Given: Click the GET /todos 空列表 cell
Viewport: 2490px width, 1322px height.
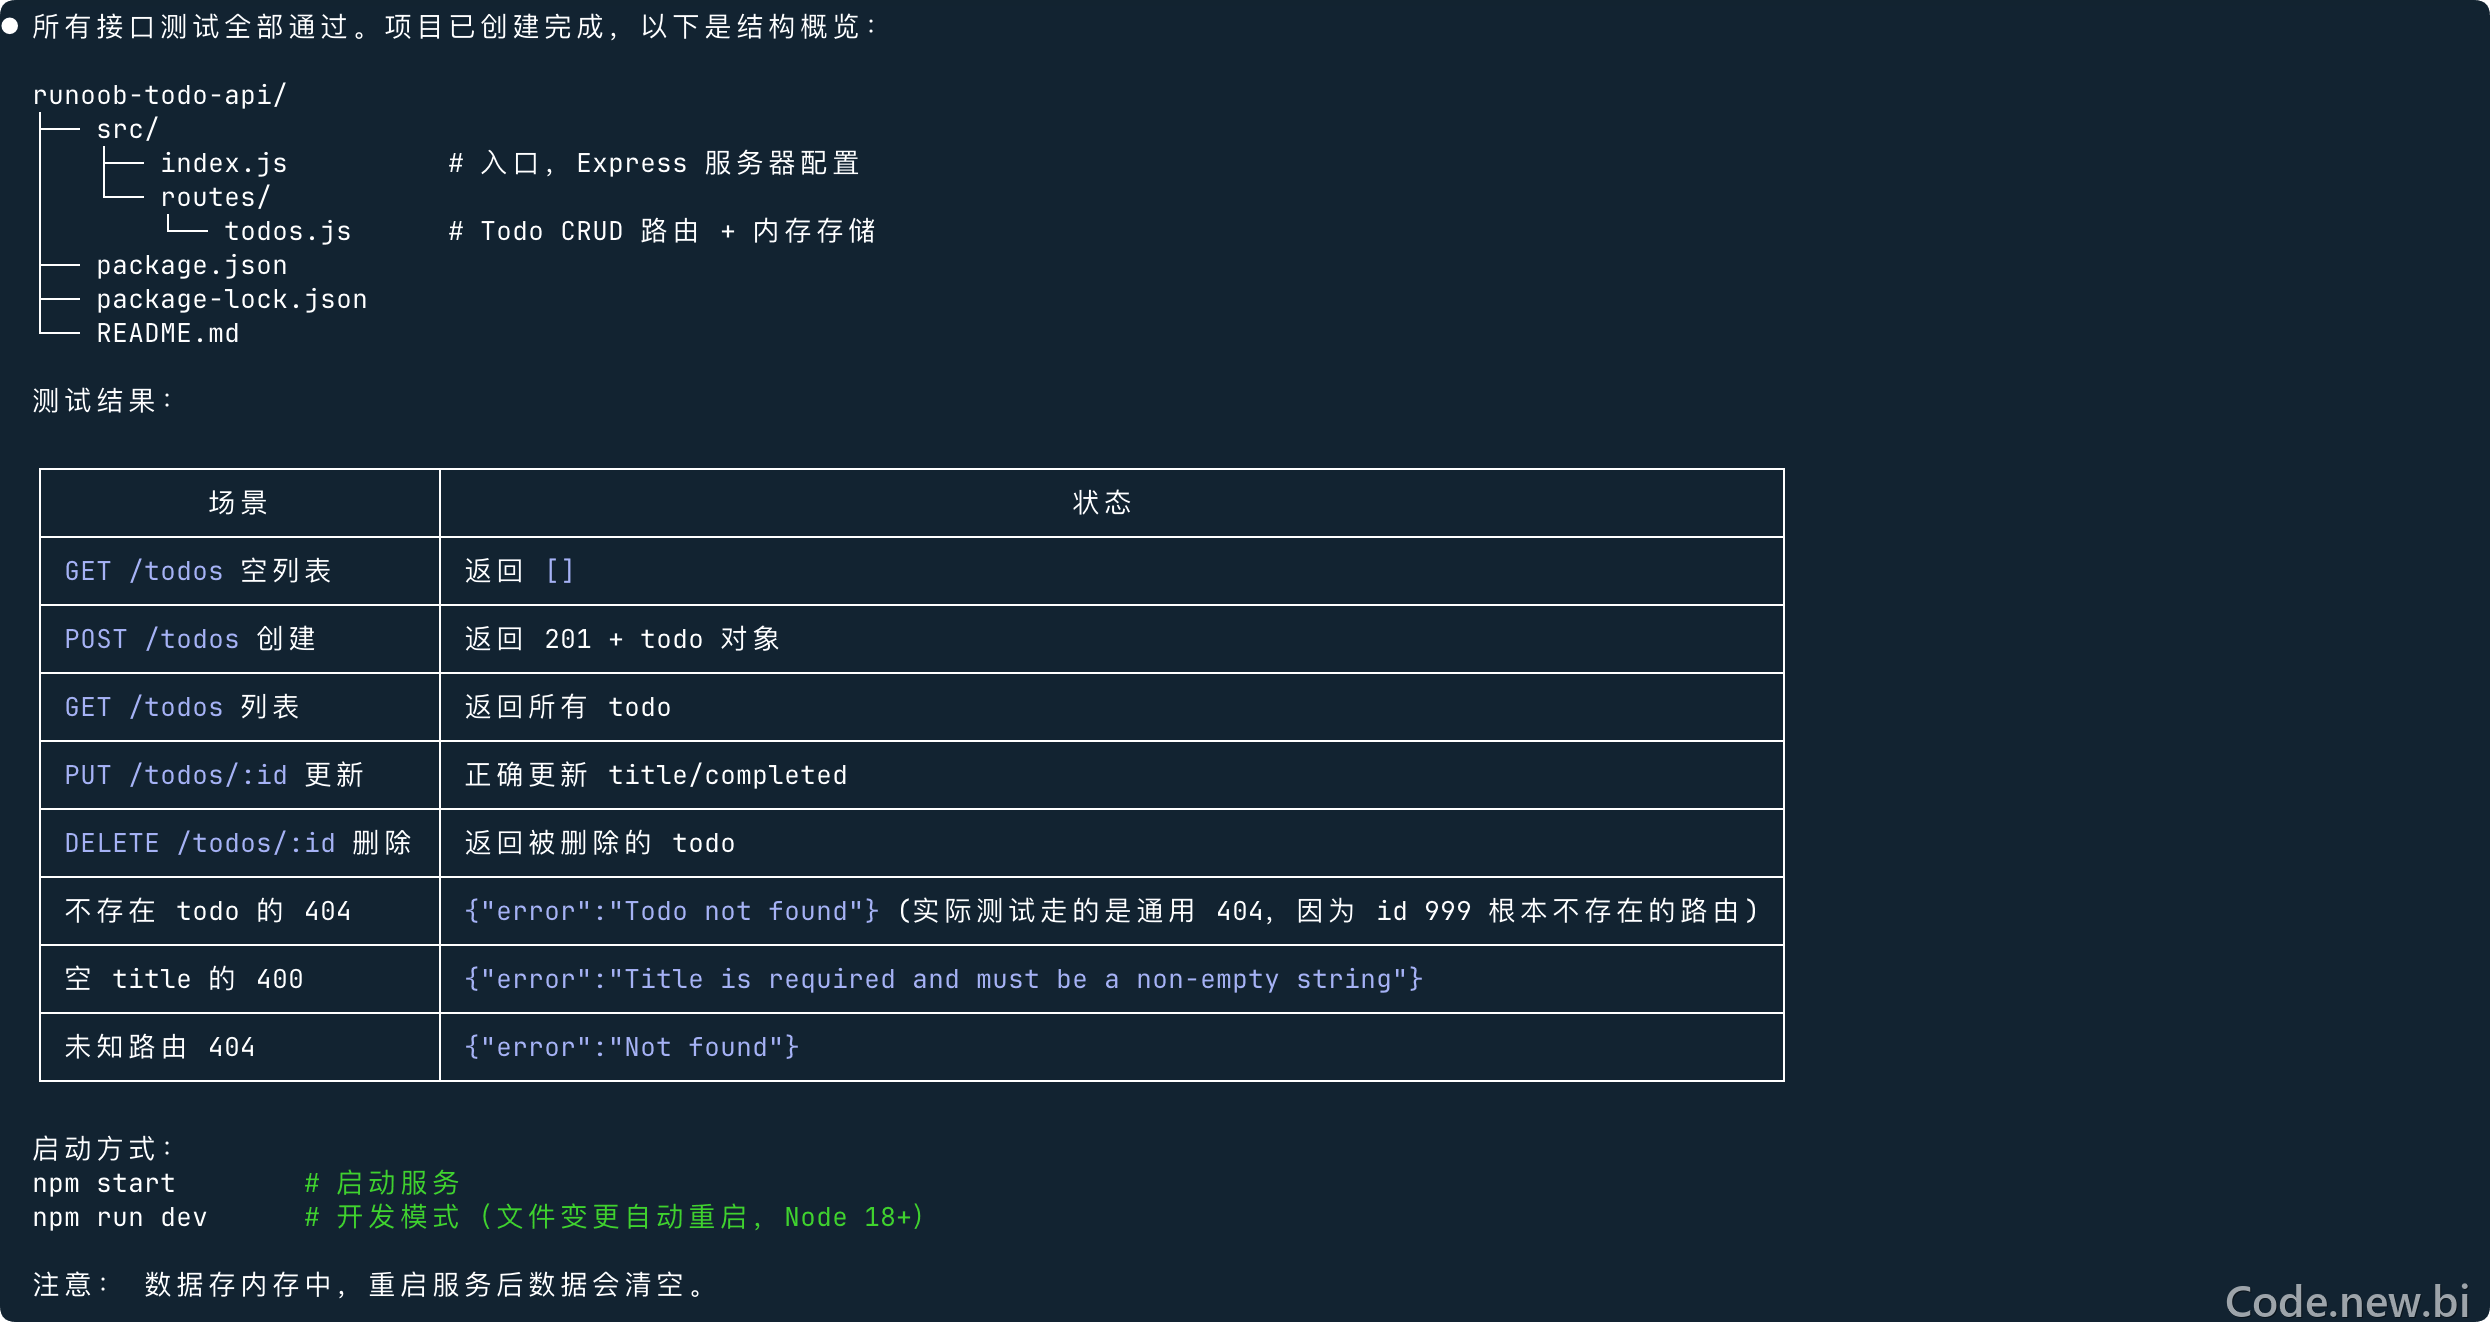Looking at the screenshot, I should (x=239, y=571).
